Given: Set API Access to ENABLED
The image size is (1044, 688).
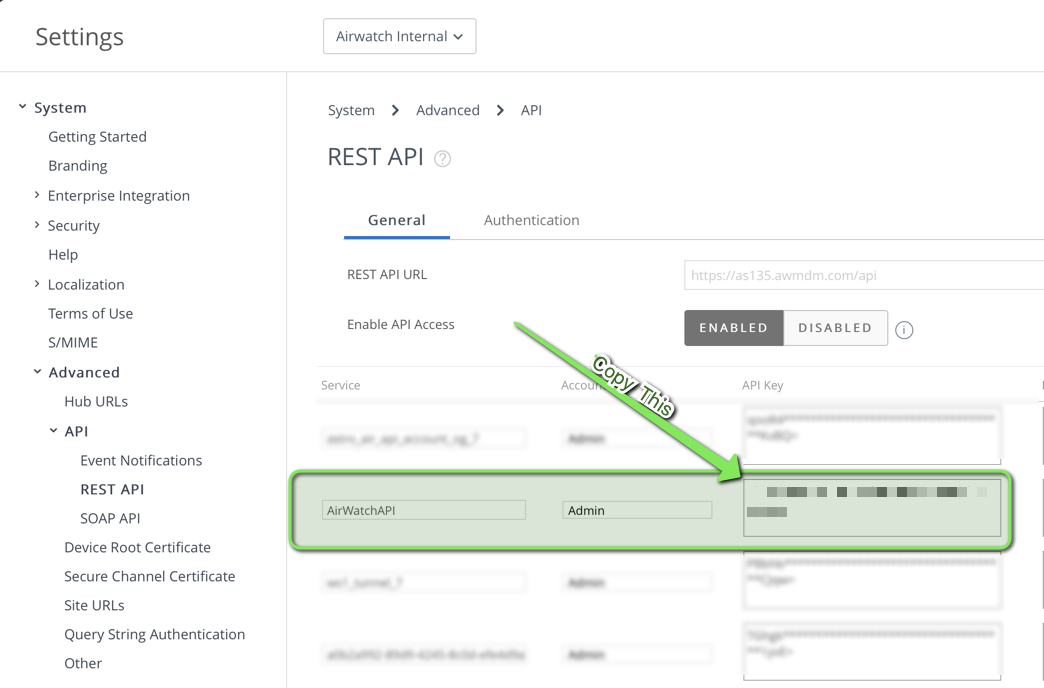Looking at the screenshot, I should pyautogui.click(x=733, y=327).
